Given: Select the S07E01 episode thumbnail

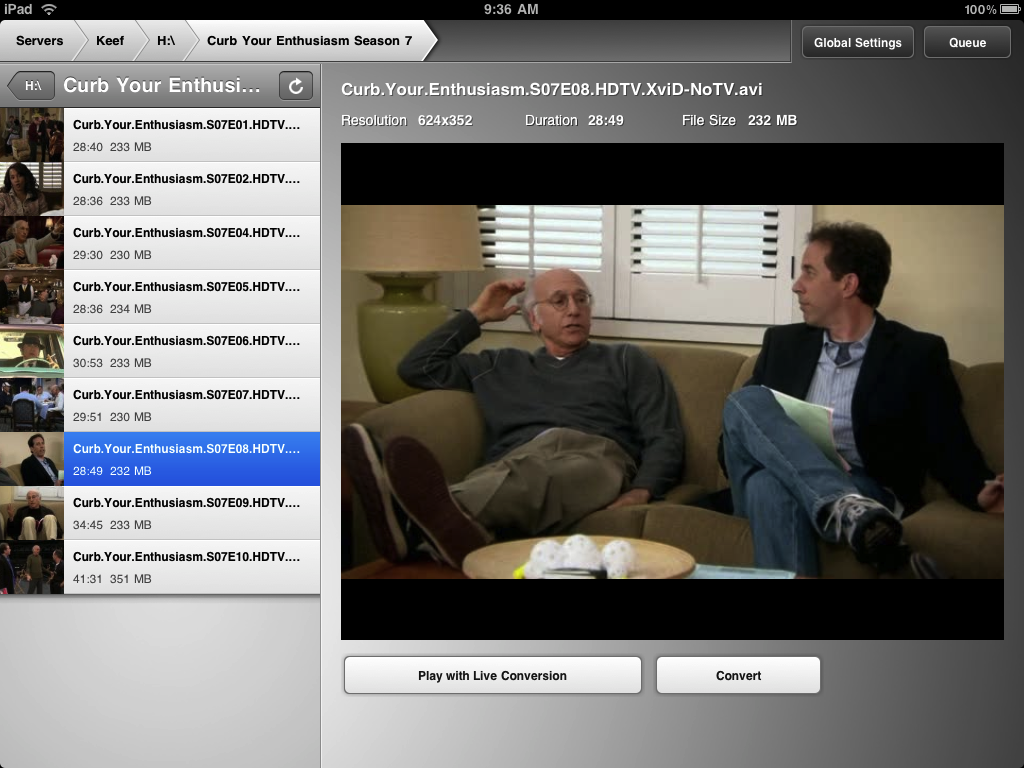Looking at the screenshot, I should click(x=32, y=135).
